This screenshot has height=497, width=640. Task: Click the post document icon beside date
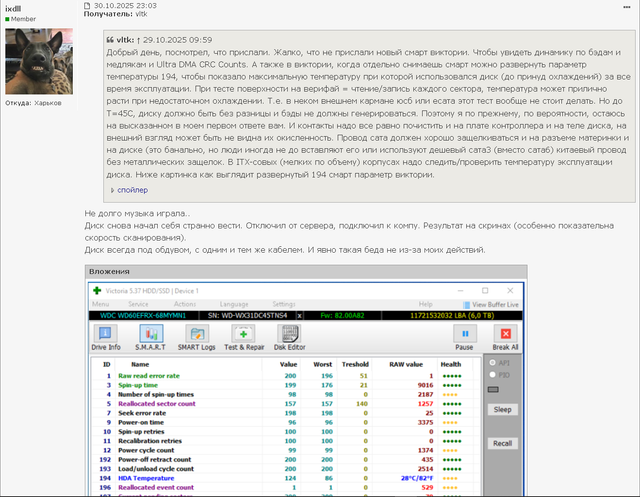[x=87, y=6]
